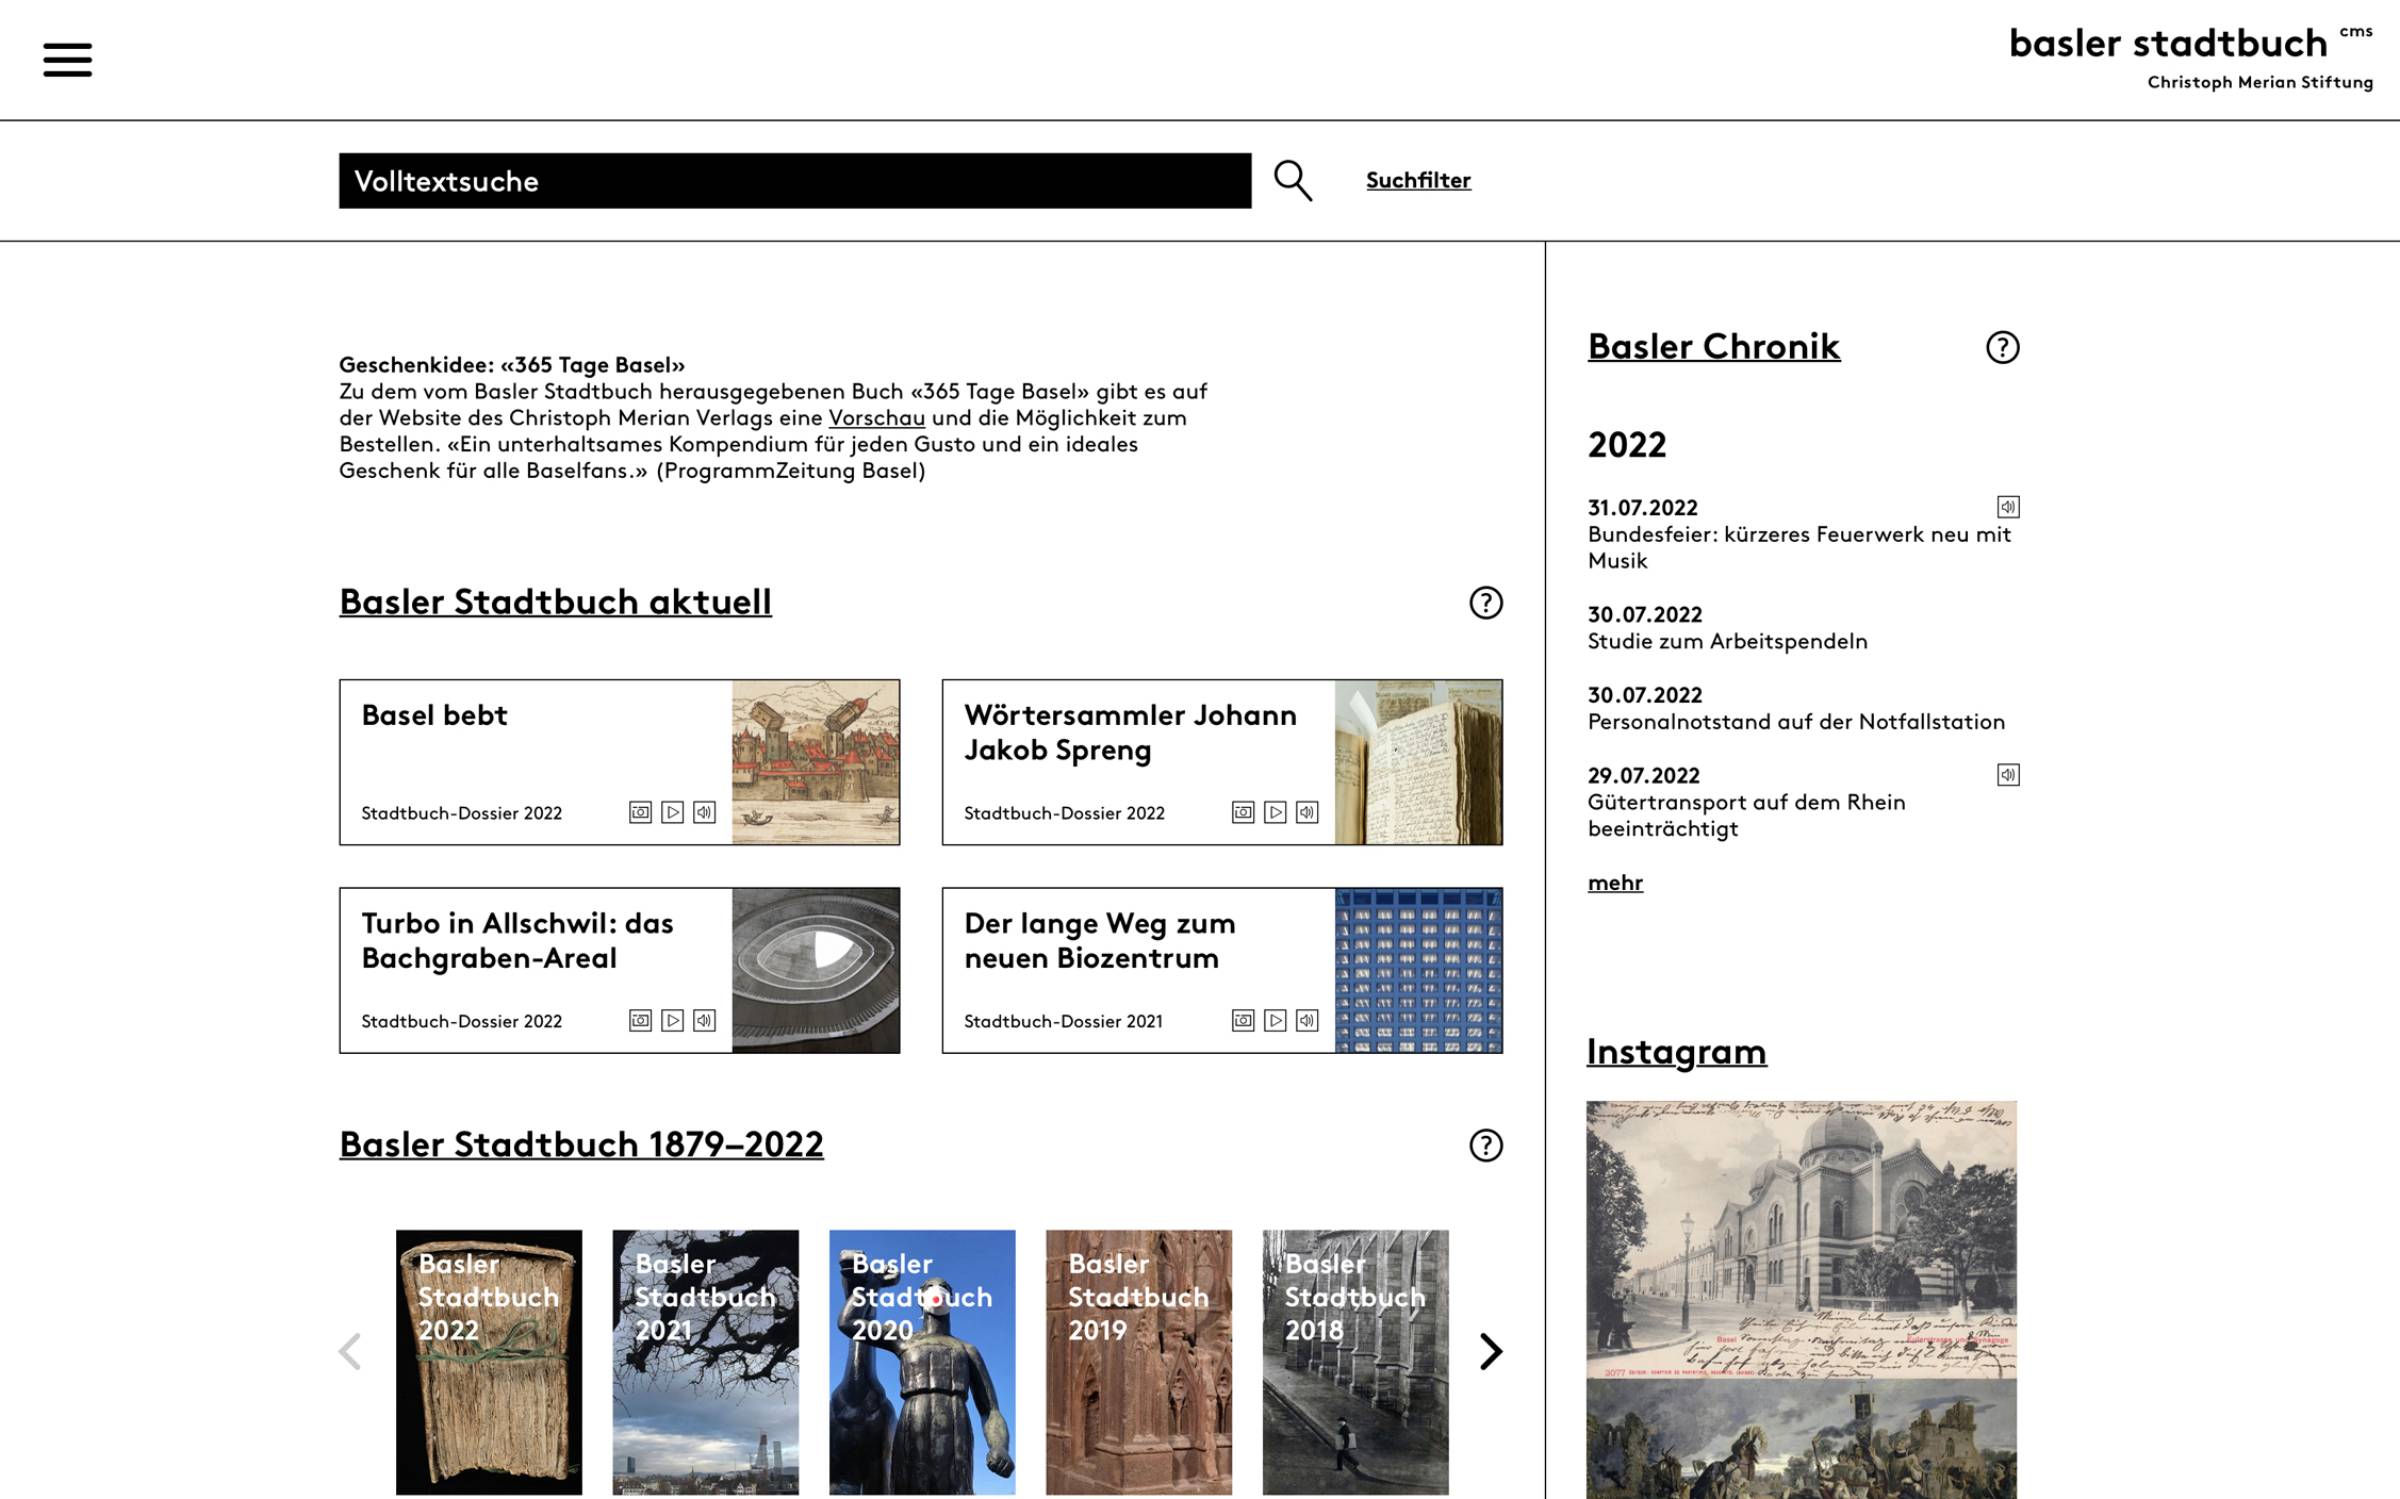Click audio icon next to 29.07.2022 entry
The height and width of the screenshot is (1499, 2400).
pos(2008,775)
